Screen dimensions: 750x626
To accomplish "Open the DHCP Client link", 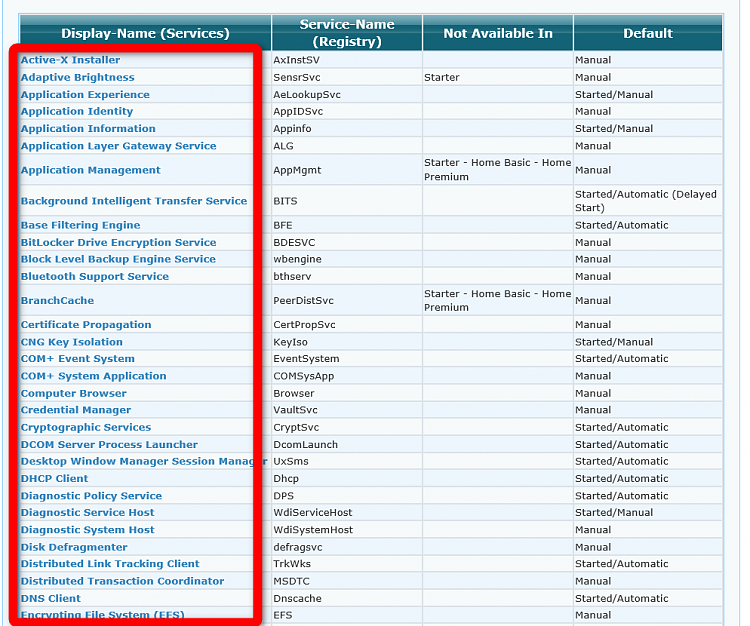I will click(x=55, y=478).
